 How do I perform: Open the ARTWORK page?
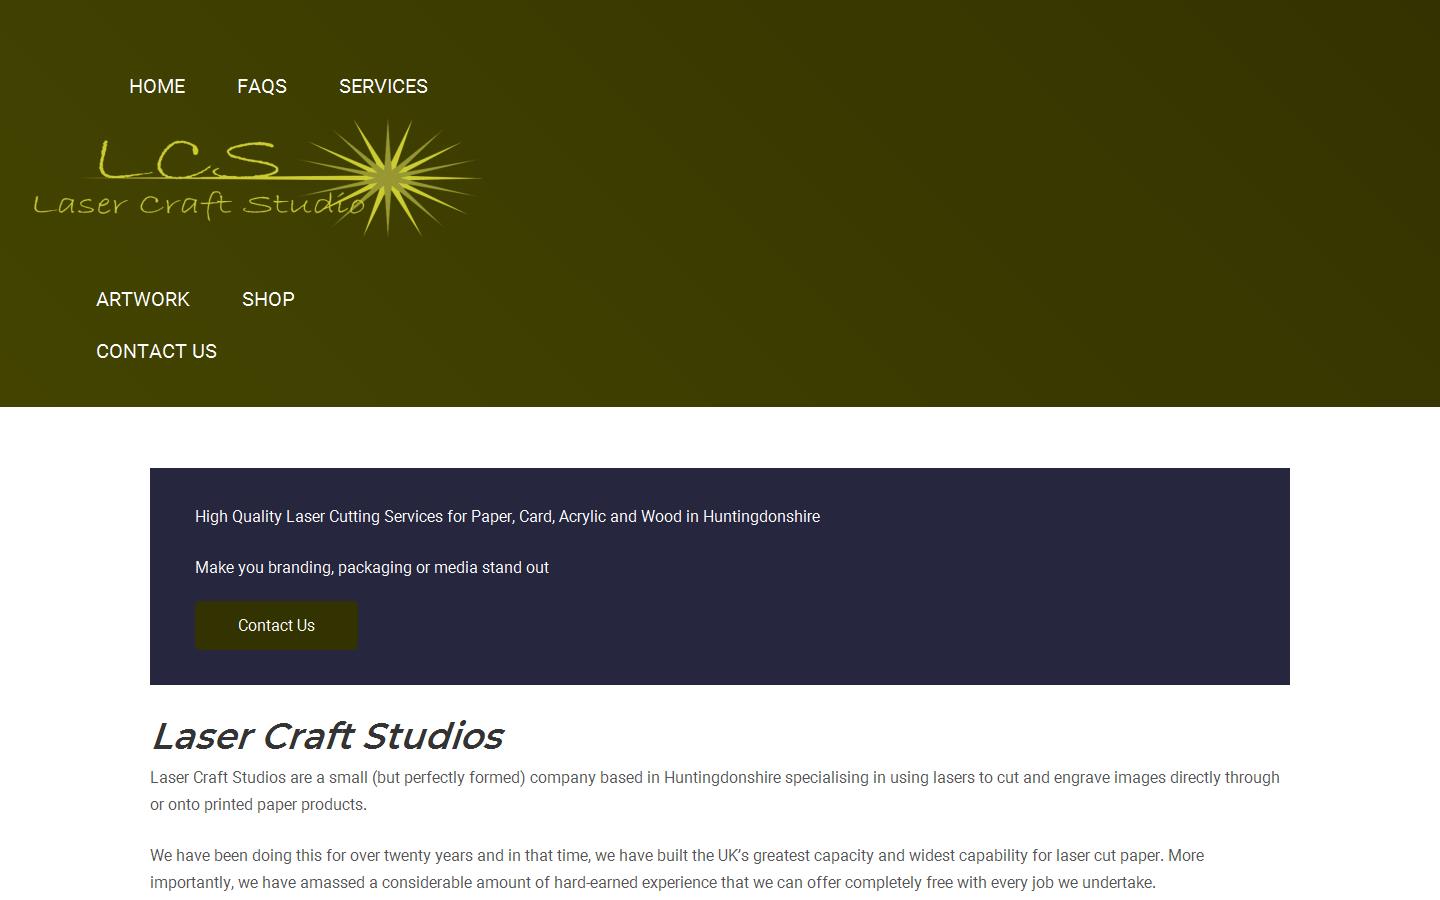143,299
